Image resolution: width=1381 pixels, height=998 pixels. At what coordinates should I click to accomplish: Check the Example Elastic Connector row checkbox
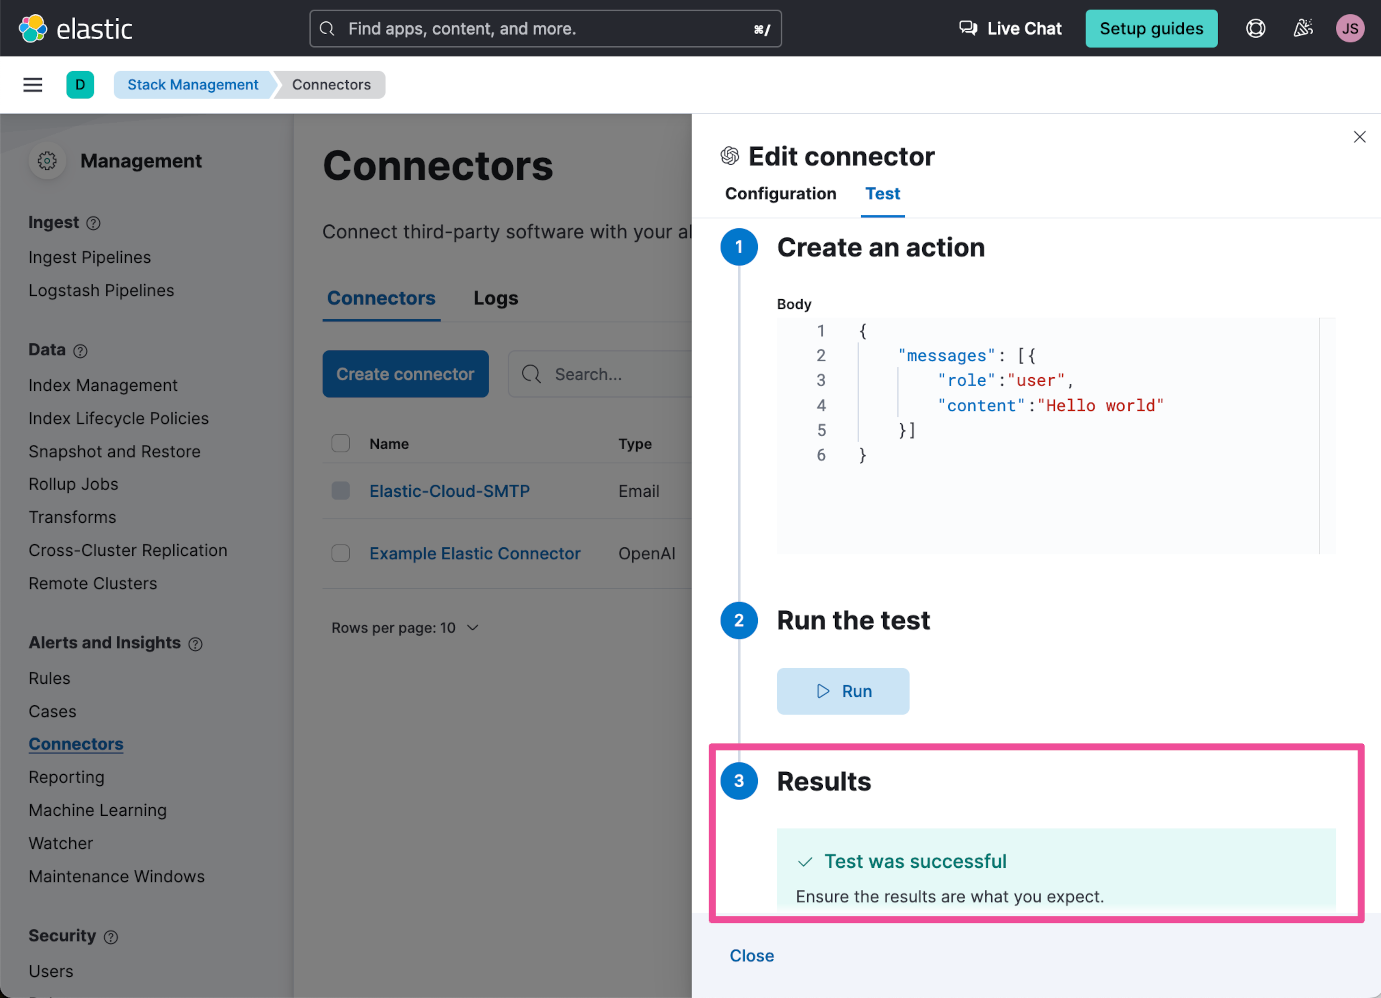pos(341,554)
